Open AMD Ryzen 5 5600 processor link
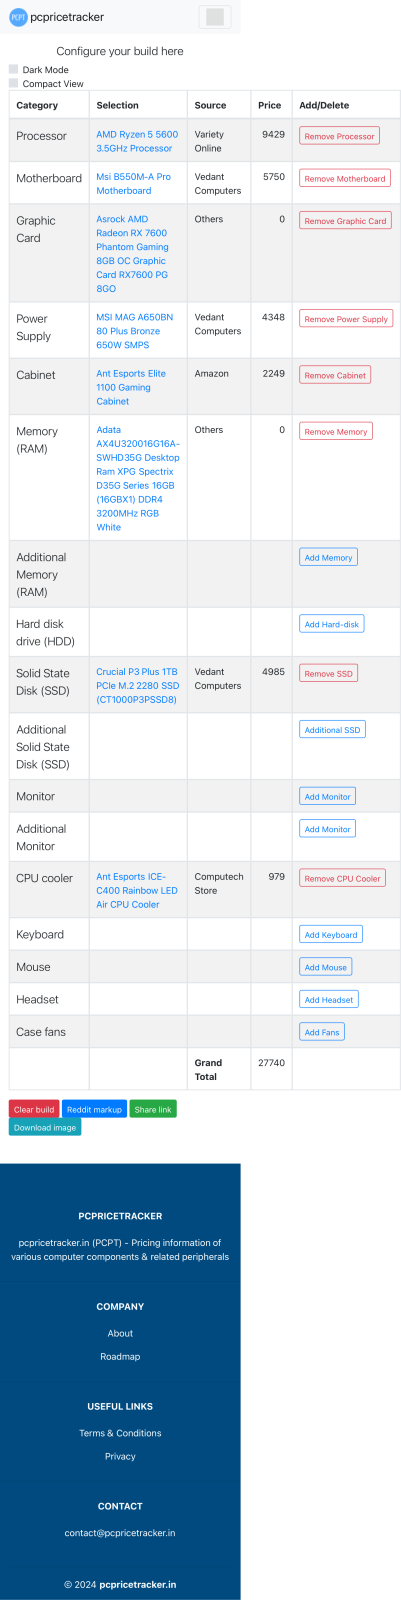Viewport: 401px width, 1600px height. click(x=137, y=141)
